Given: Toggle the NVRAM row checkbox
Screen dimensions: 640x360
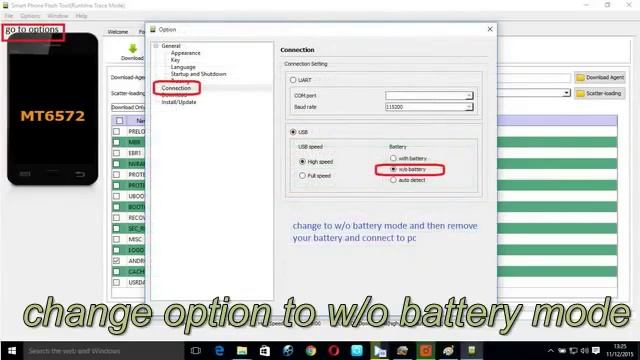Looking at the screenshot, I should (117, 164).
